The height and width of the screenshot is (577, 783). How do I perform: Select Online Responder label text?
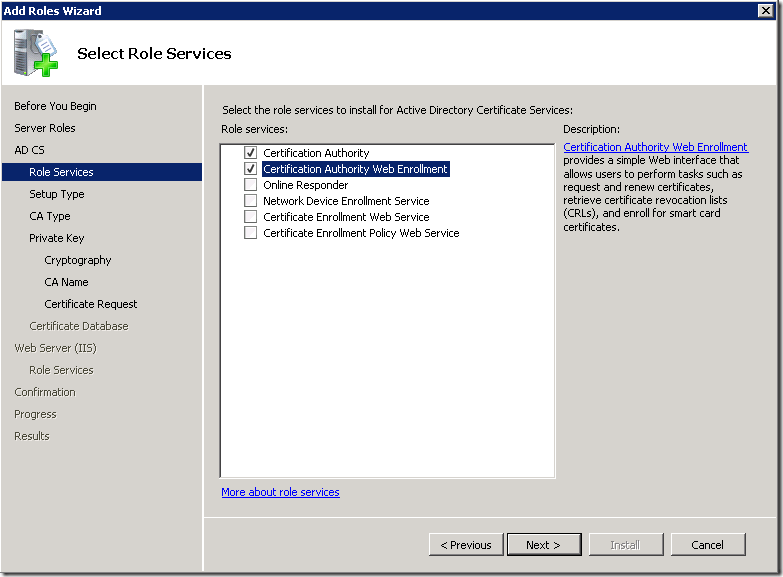[x=306, y=185]
